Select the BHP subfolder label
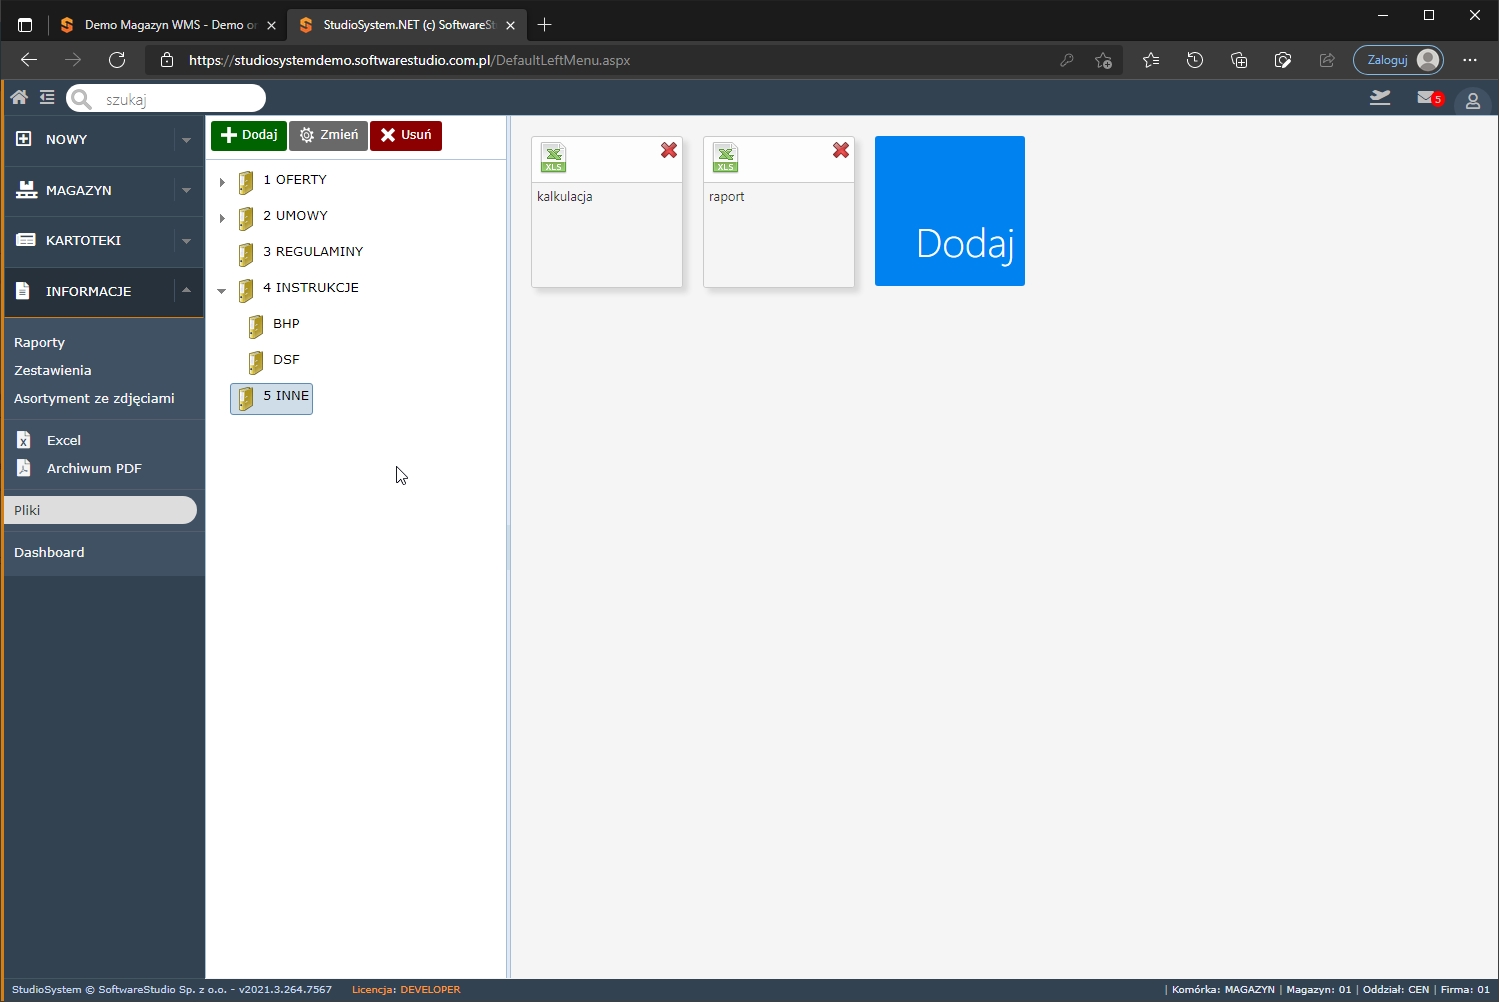Viewport: 1499px width, 1002px height. [286, 324]
